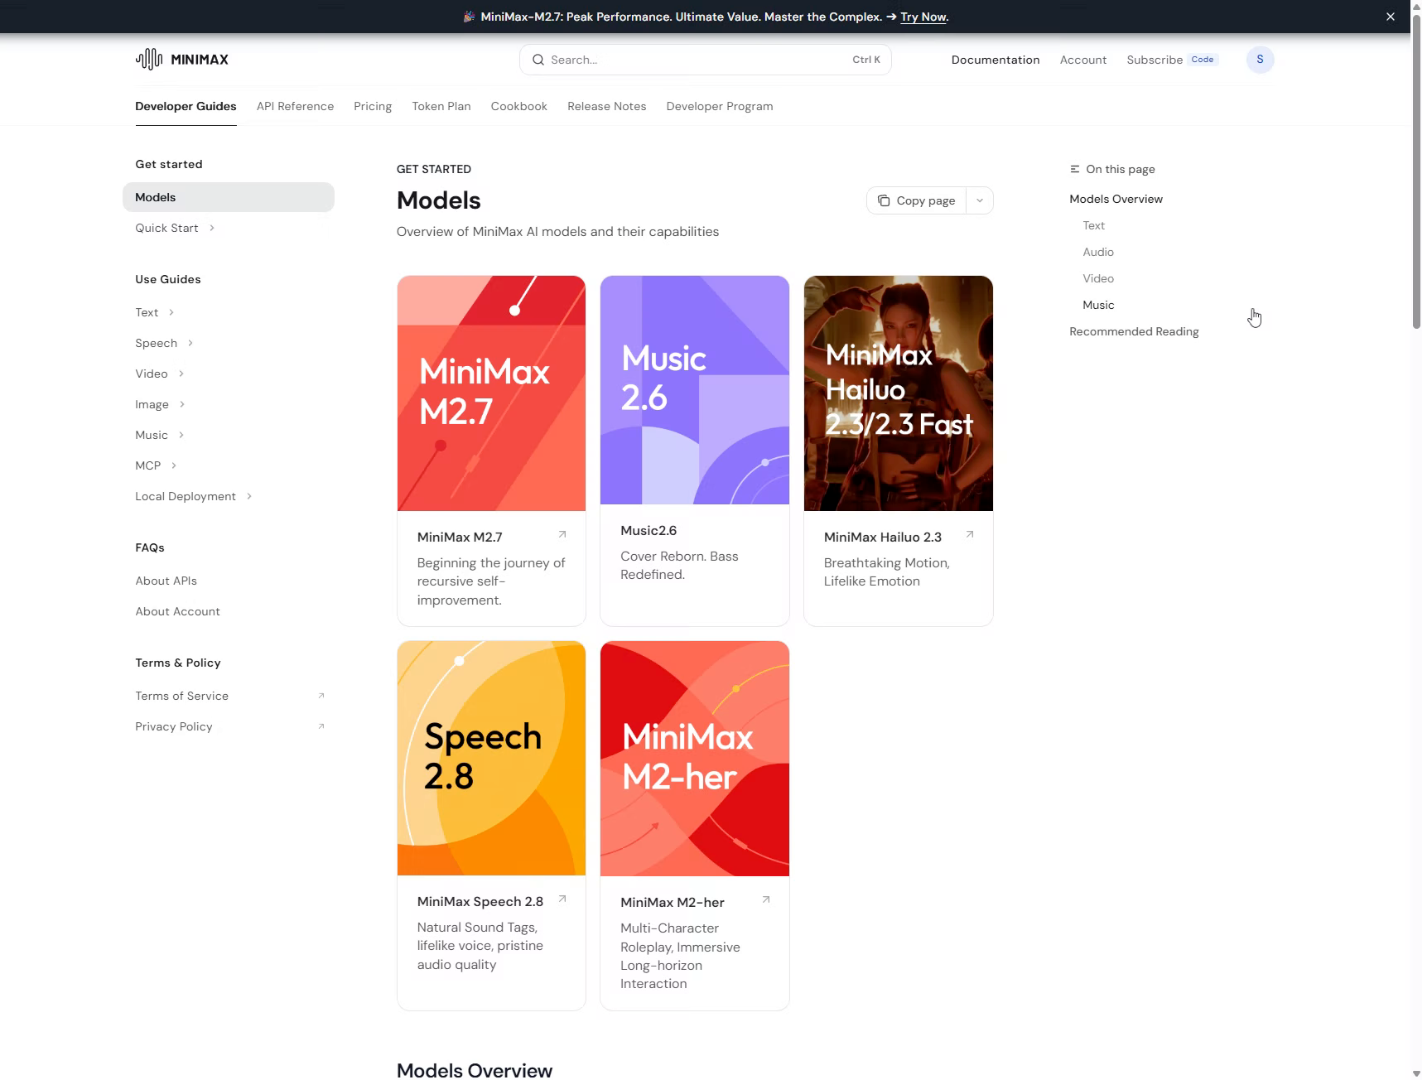Click the Speech 2.8 card image
This screenshot has height=1080, width=1422.
(491, 758)
